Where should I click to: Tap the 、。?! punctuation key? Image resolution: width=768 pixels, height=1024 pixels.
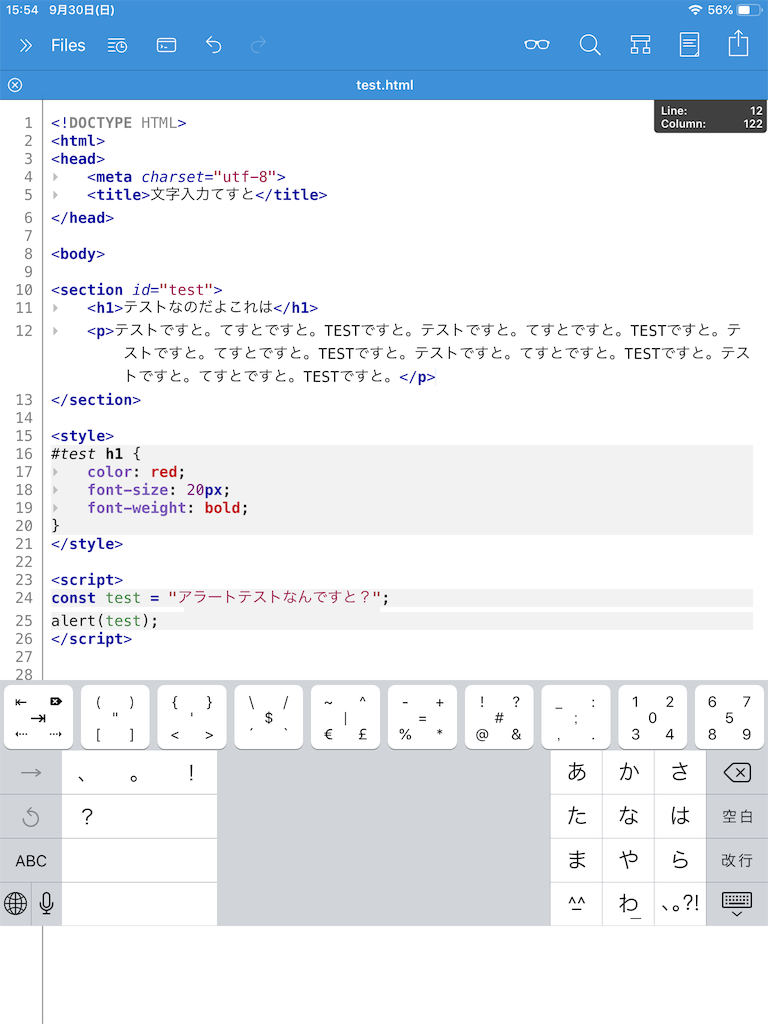pos(680,904)
